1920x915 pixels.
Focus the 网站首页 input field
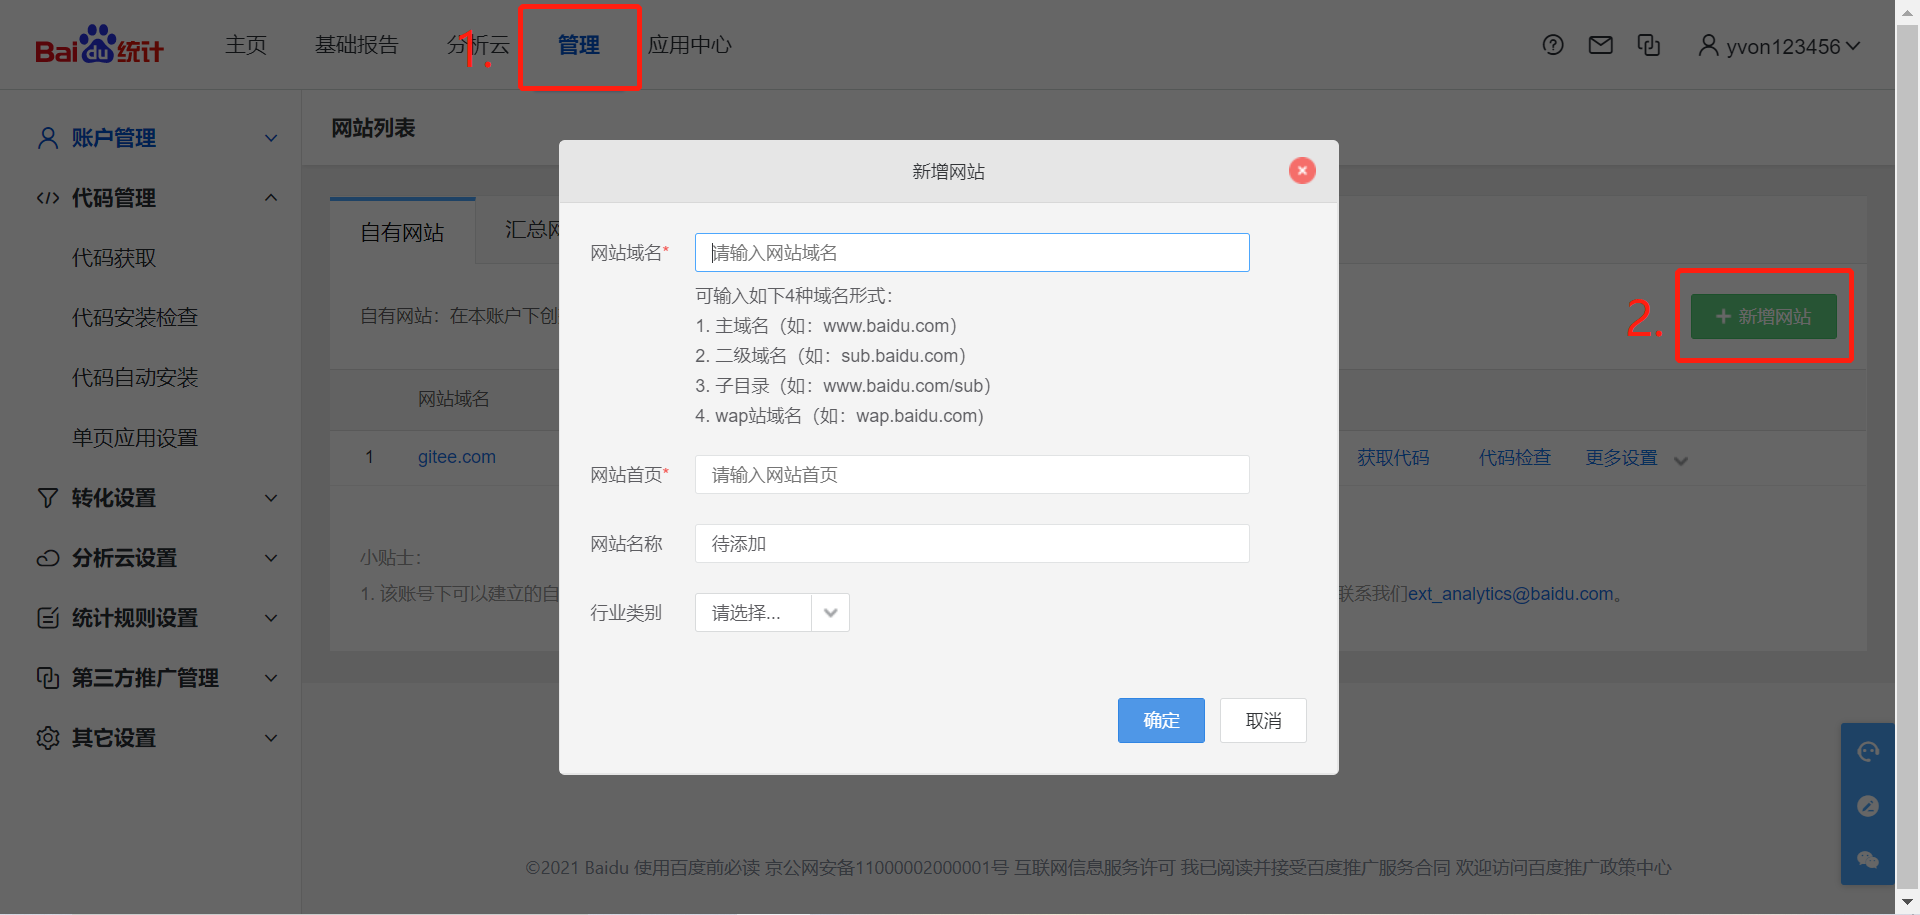[972, 475]
